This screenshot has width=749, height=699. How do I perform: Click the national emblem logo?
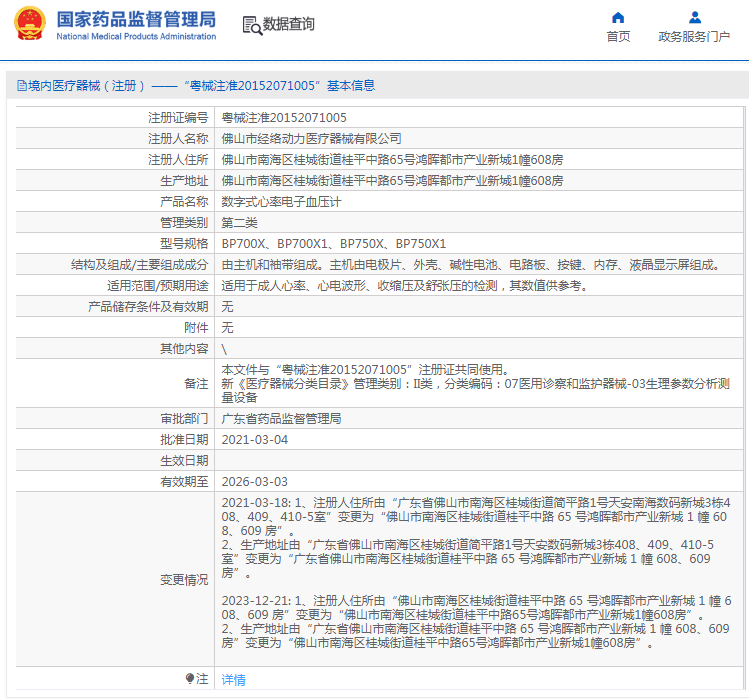point(30,23)
